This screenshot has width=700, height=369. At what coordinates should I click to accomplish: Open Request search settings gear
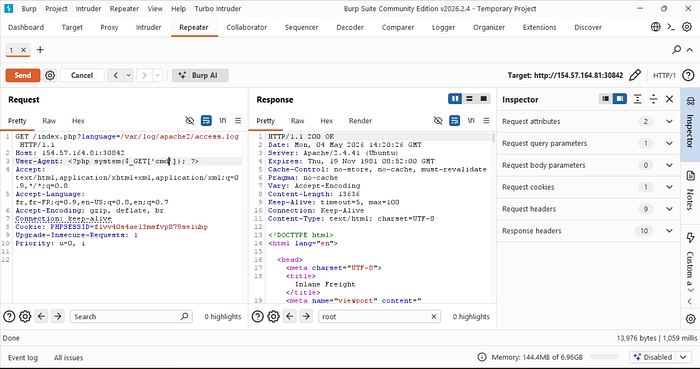[25, 316]
